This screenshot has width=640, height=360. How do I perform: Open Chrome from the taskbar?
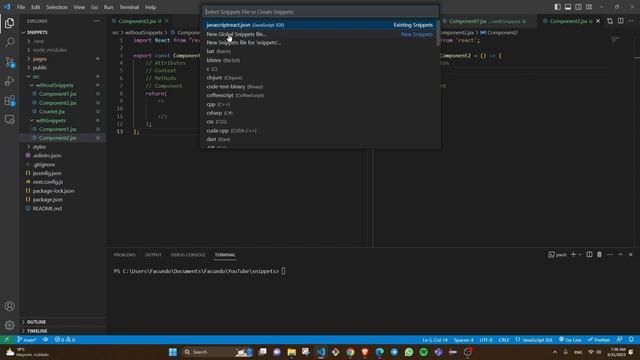350,352
